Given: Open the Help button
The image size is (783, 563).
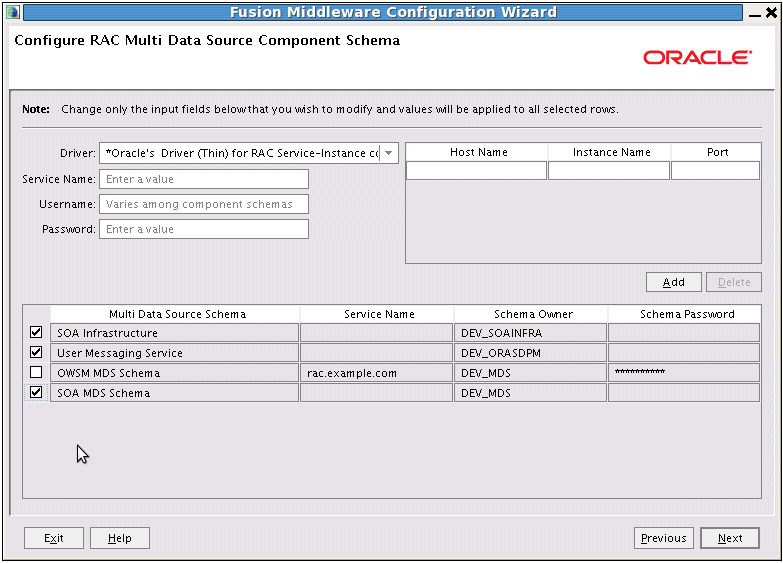Looking at the screenshot, I should pyautogui.click(x=120, y=538).
